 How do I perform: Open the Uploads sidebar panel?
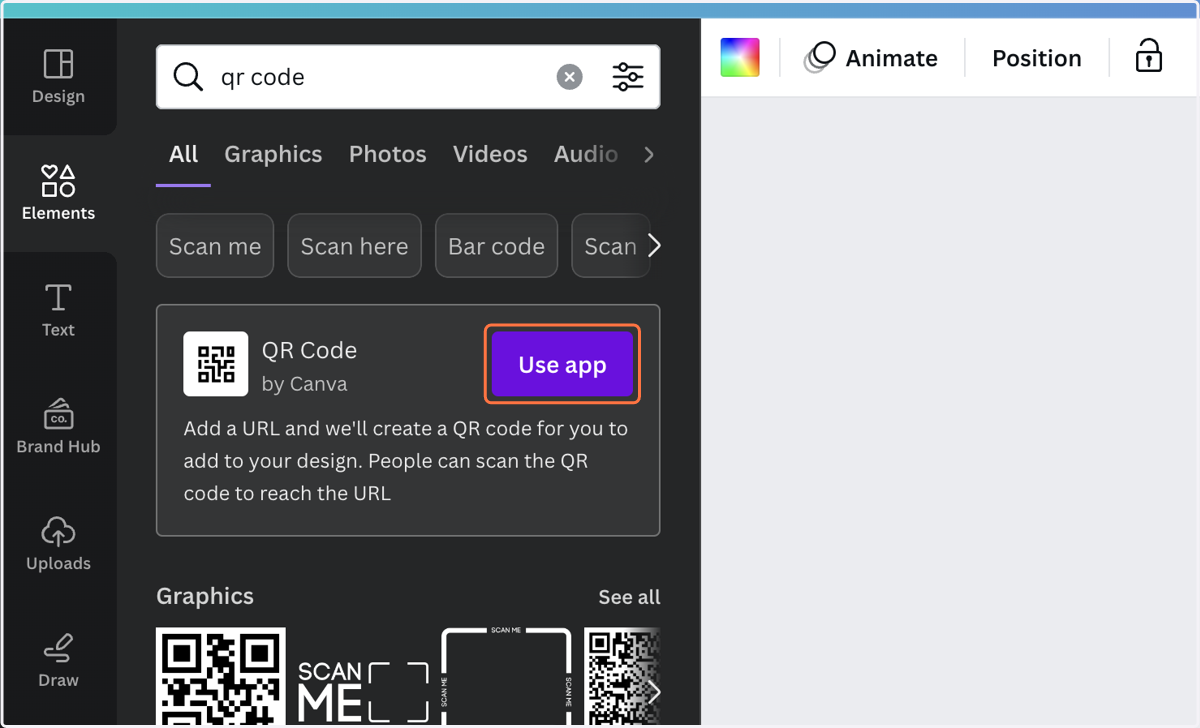58,544
